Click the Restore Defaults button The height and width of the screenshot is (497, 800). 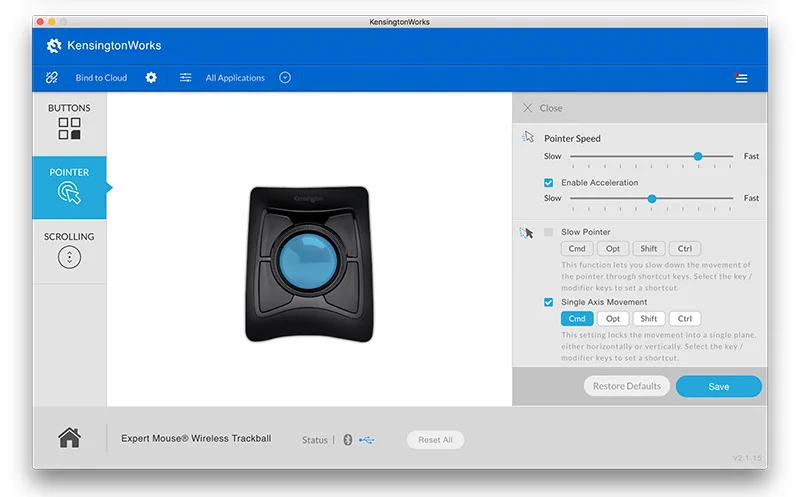point(627,386)
